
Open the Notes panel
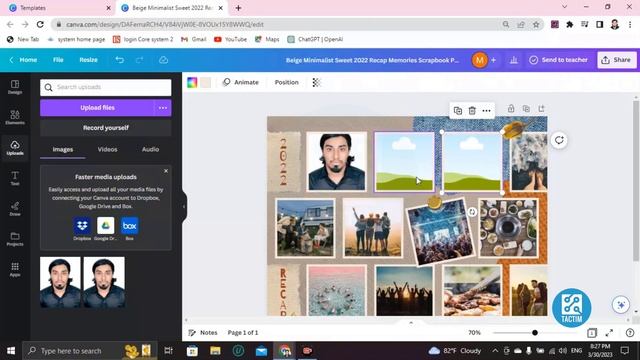(x=203, y=333)
